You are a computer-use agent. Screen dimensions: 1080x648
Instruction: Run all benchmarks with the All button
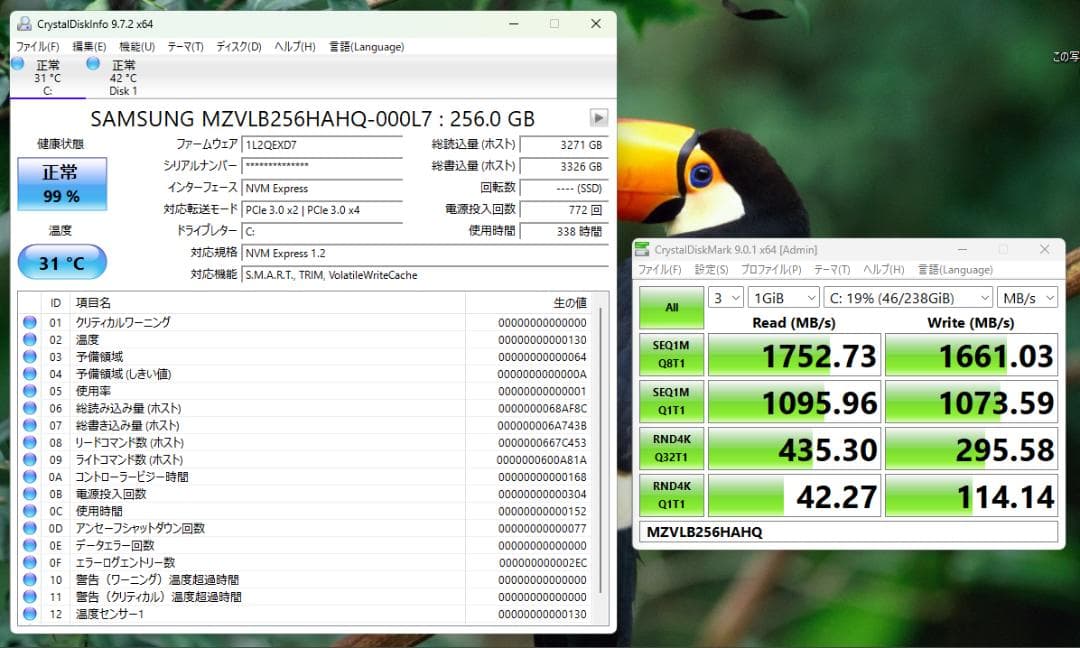coord(670,307)
